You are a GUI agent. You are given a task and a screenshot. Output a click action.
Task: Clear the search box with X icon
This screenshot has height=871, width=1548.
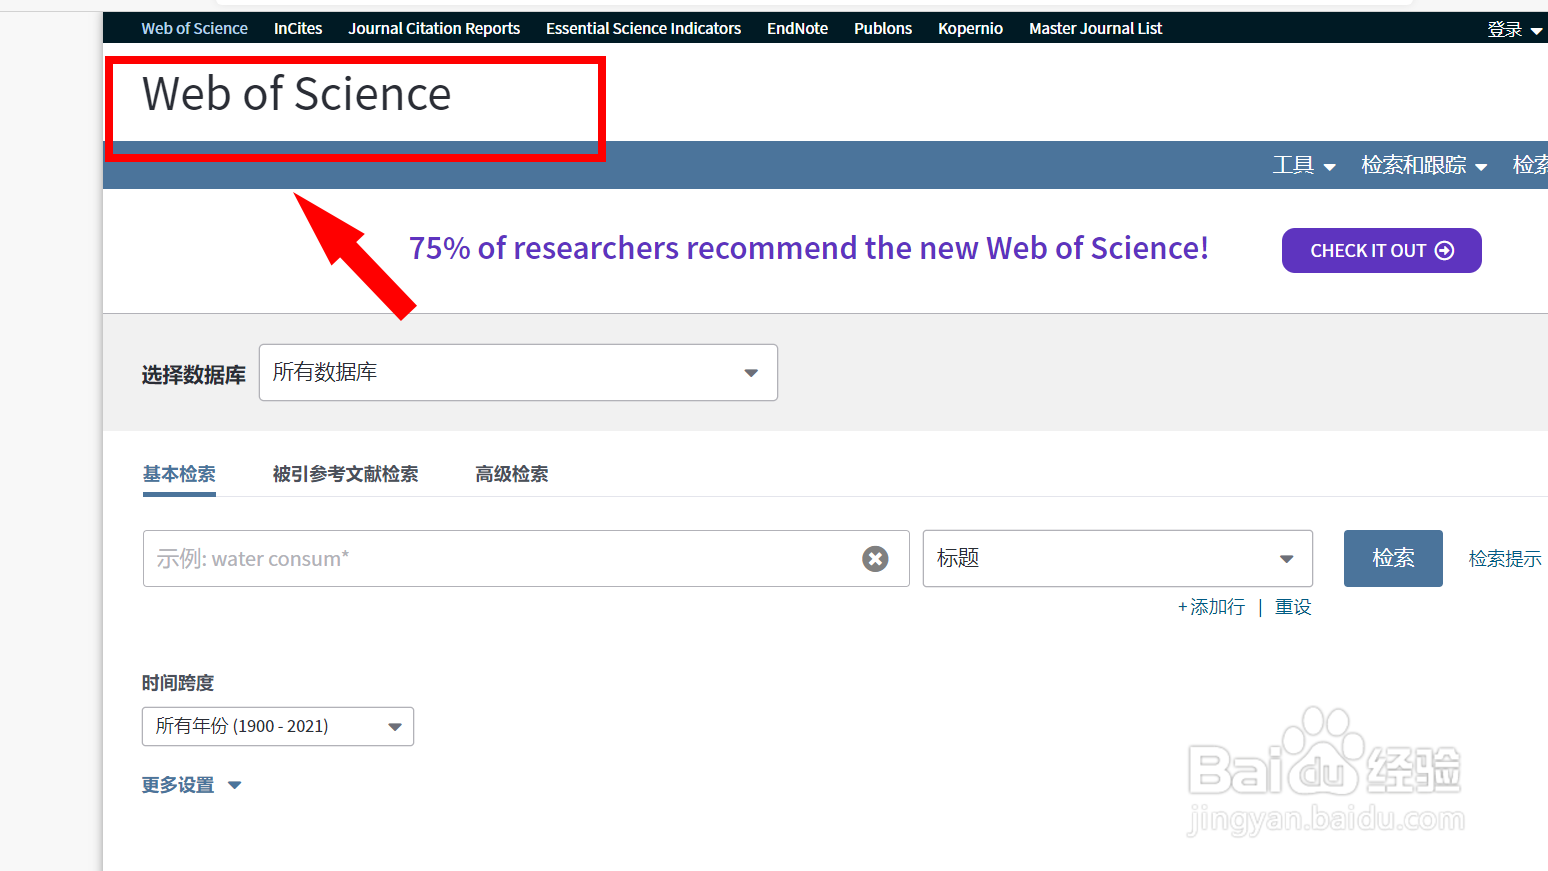[x=875, y=559]
